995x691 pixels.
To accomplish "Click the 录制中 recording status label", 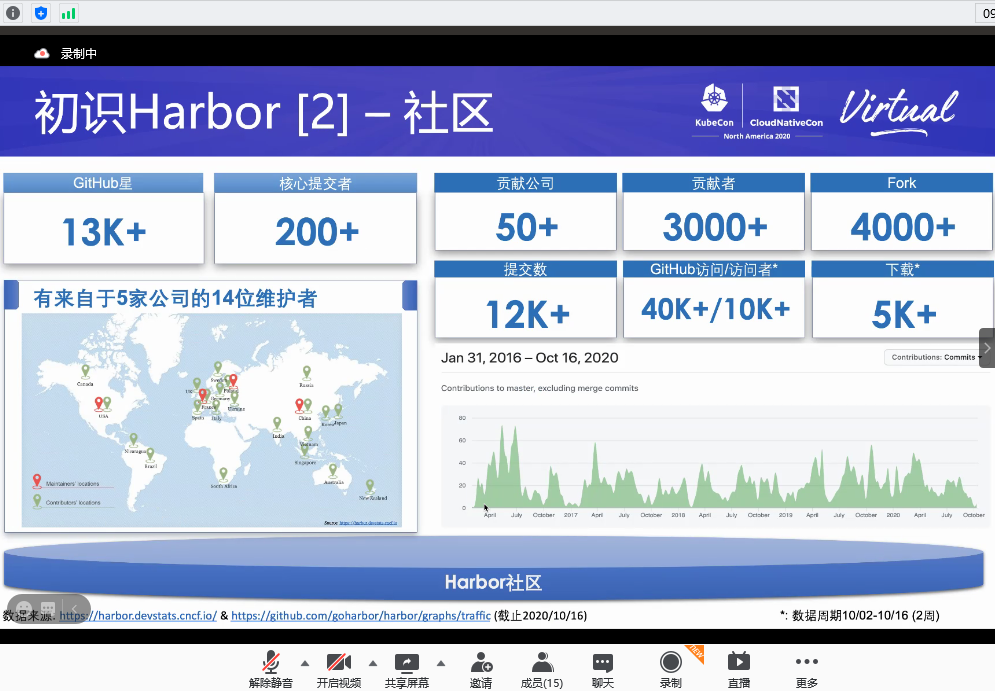I will tap(79, 53).
